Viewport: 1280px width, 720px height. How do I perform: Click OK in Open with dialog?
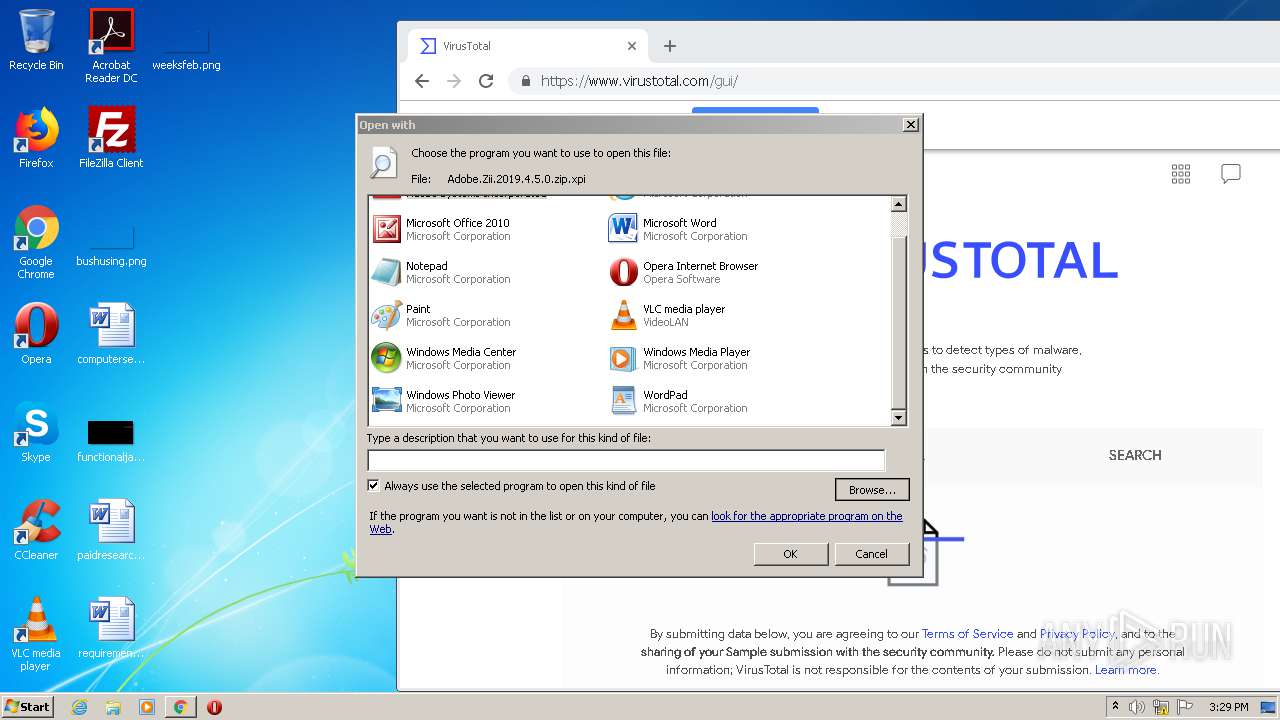pos(790,554)
